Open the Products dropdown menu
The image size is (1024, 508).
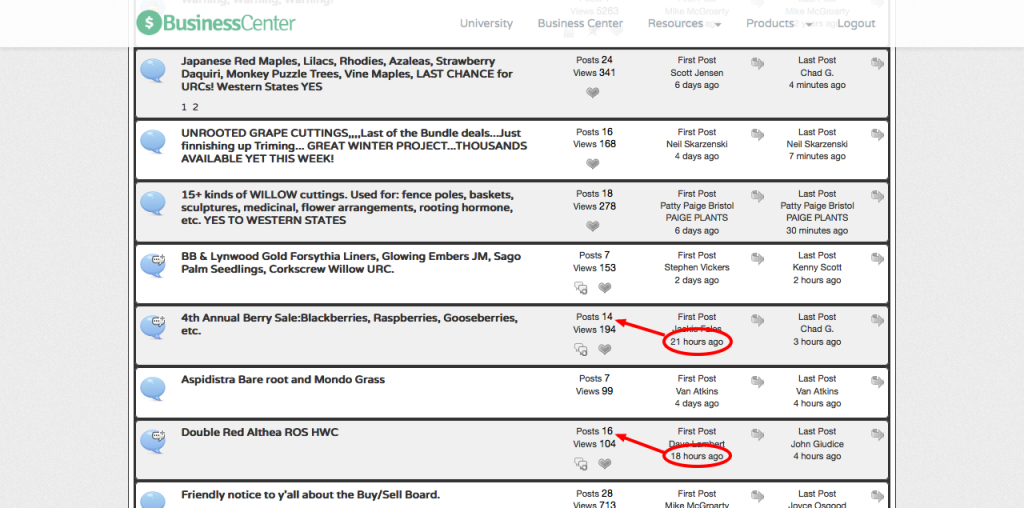[778, 23]
